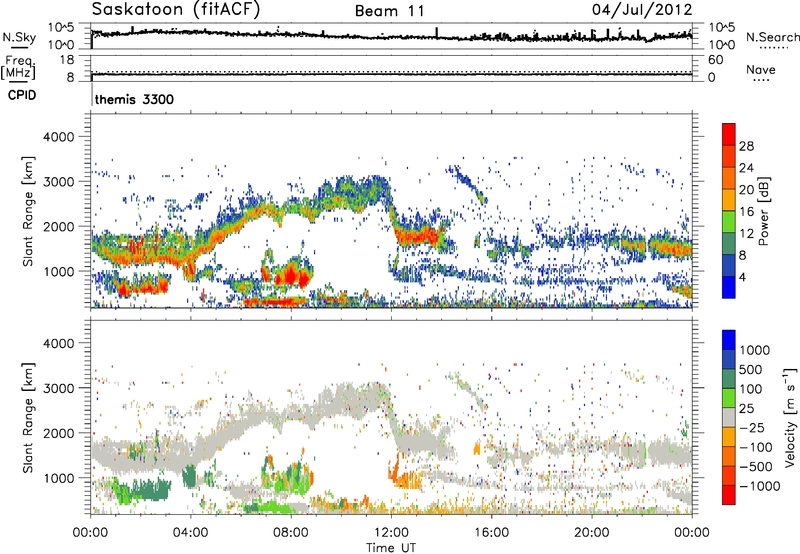
Task: Pick the light green segment of Power color bar
Action: click(x=729, y=221)
